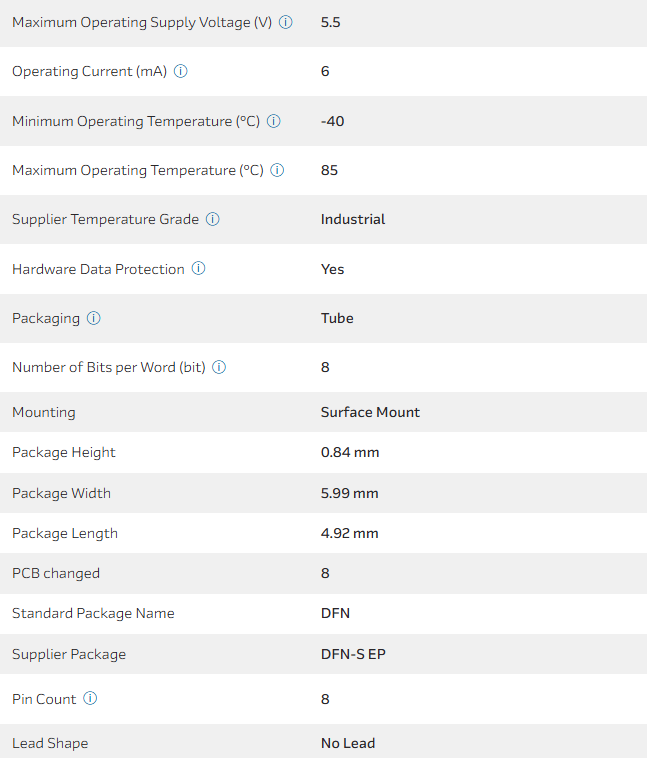Select the Industrial temperature grade value
This screenshot has height=758, width=647.
(353, 219)
